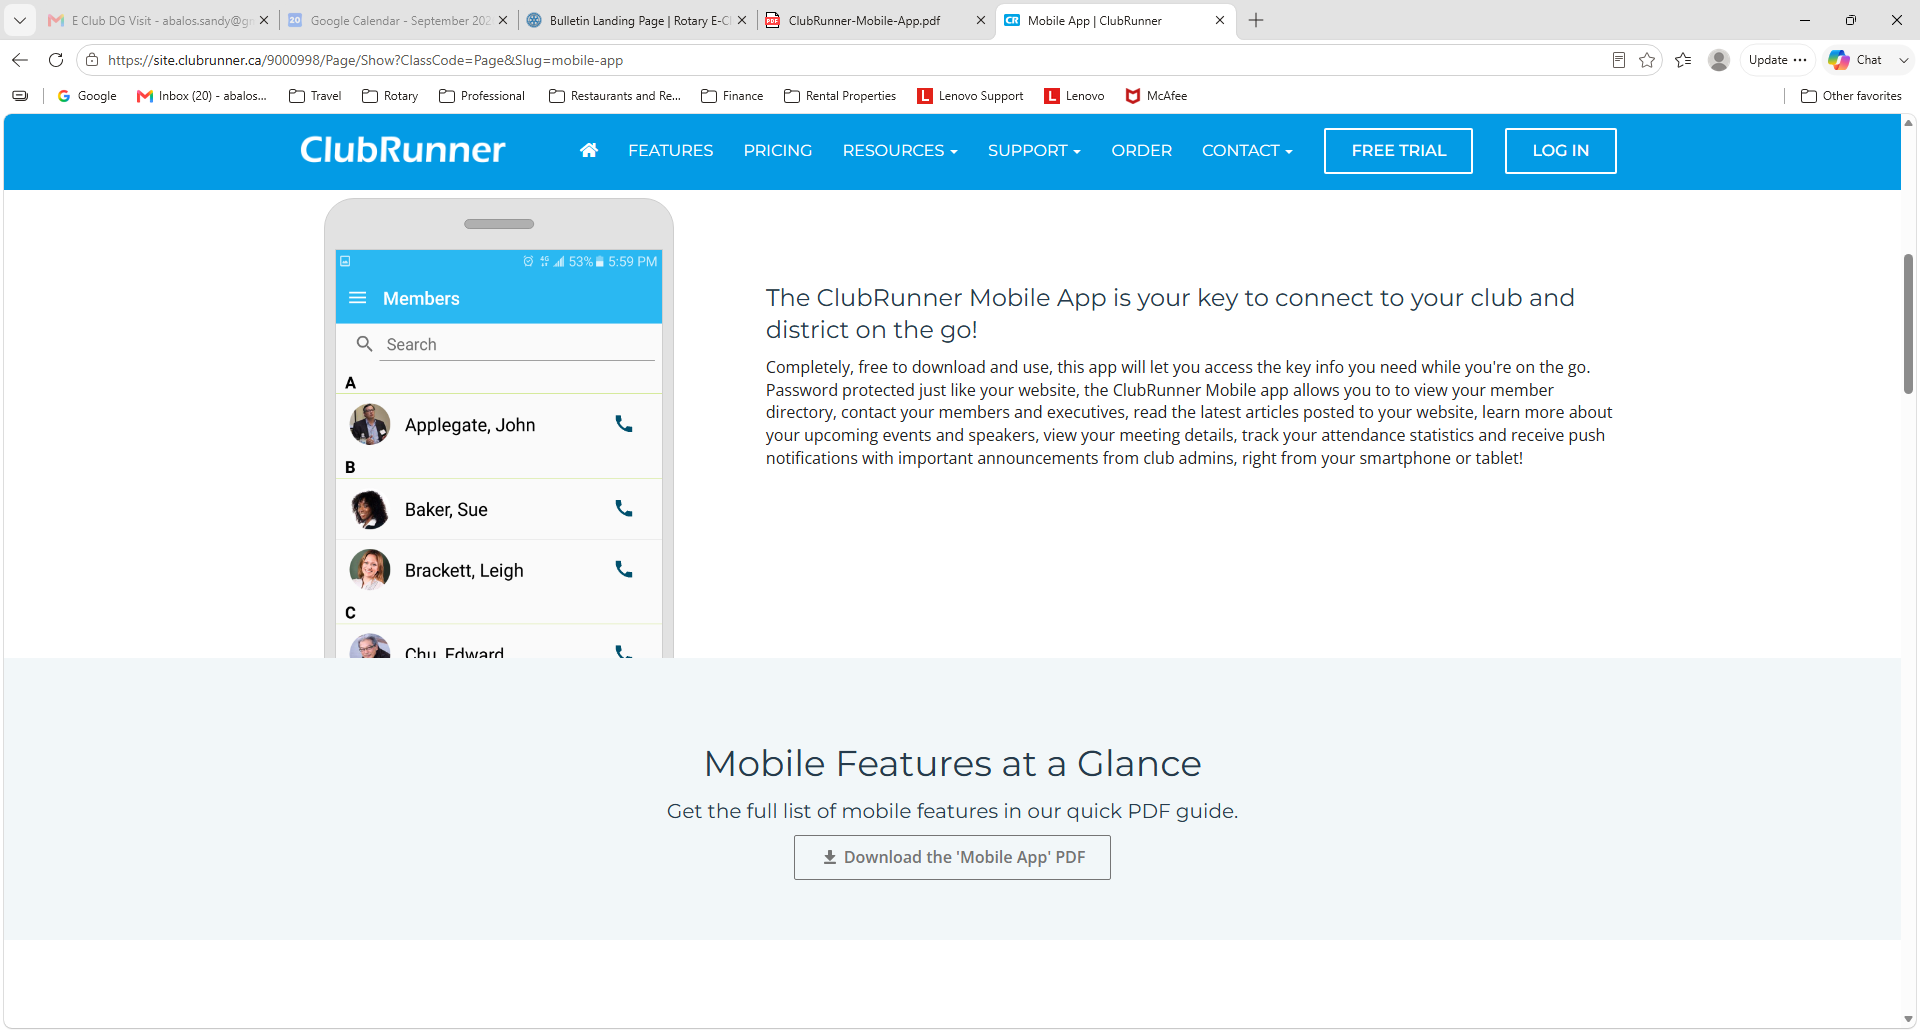Click the browser Update button
The image size is (1920, 1032).
[x=1777, y=60]
